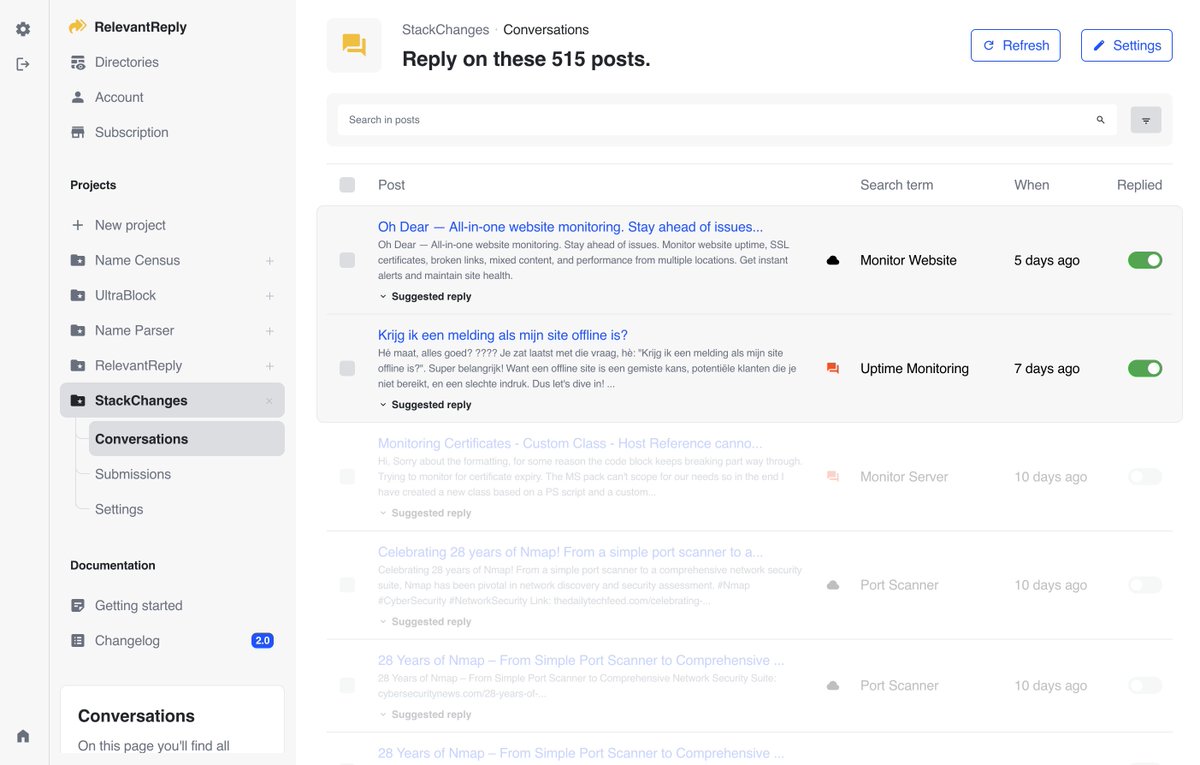Open the Monitoring Certificates Custom Class post link
1200x765 pixels.
tap(570, 443)
